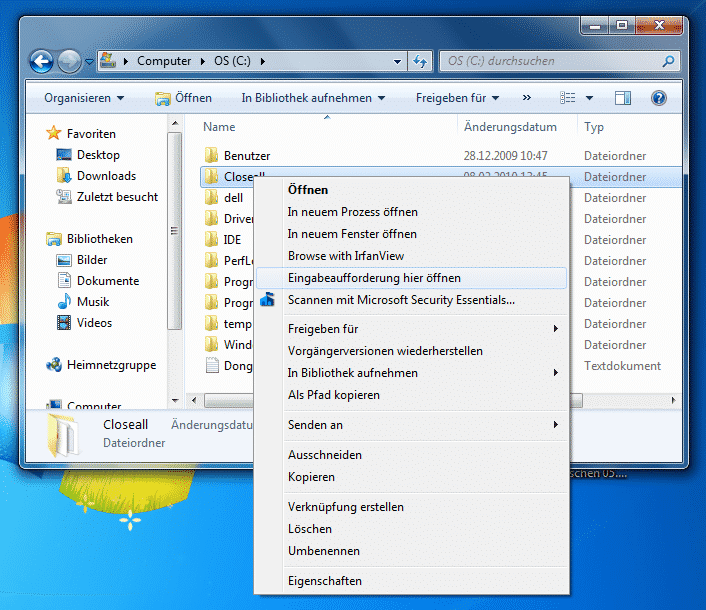Click the computer icon in the address bar

point(108,60)
